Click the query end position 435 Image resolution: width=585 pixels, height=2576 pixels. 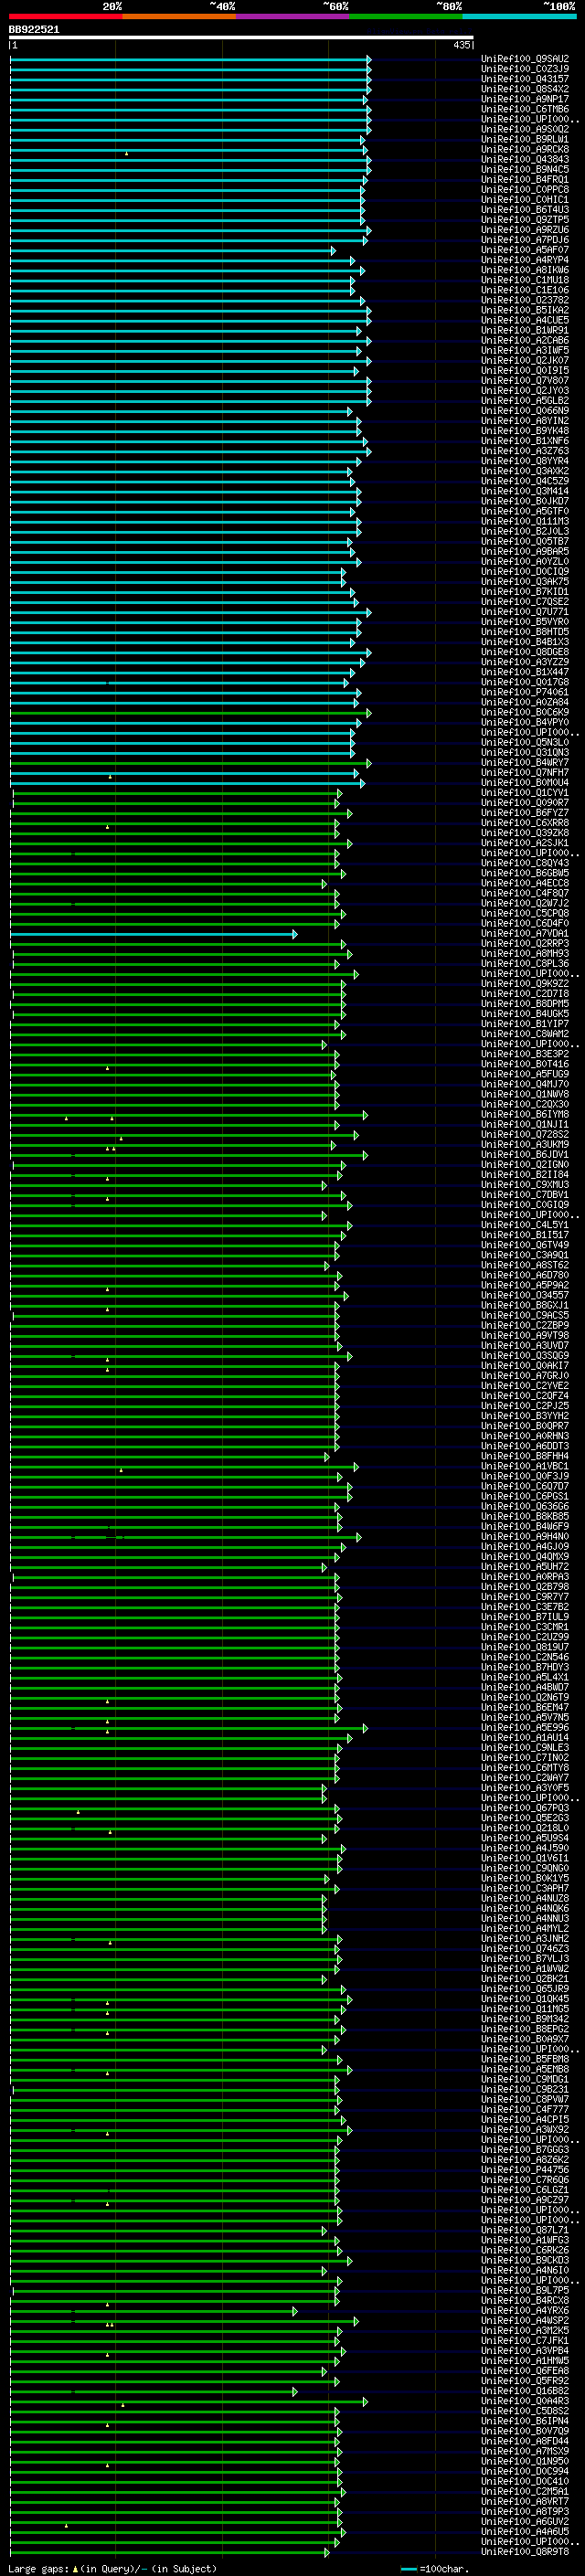tap(461, 45)
